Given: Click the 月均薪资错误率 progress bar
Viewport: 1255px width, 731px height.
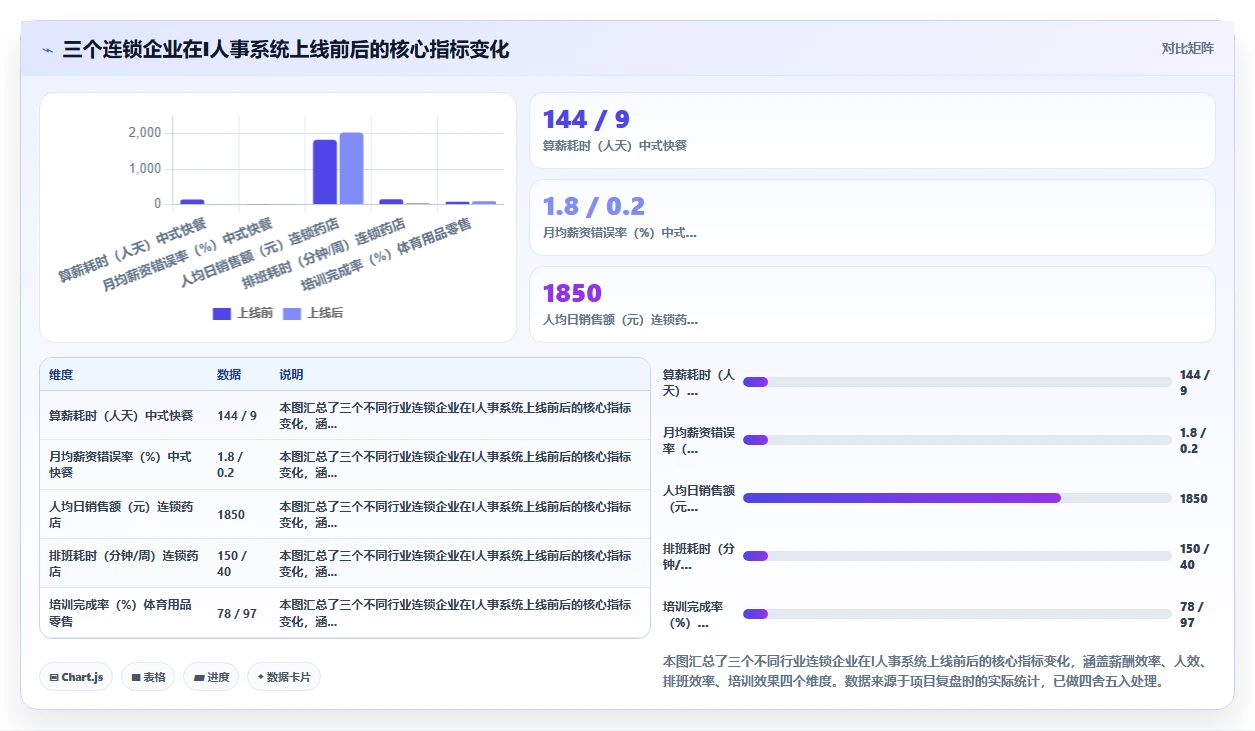Looking at the screenshot, I should 957,440.
